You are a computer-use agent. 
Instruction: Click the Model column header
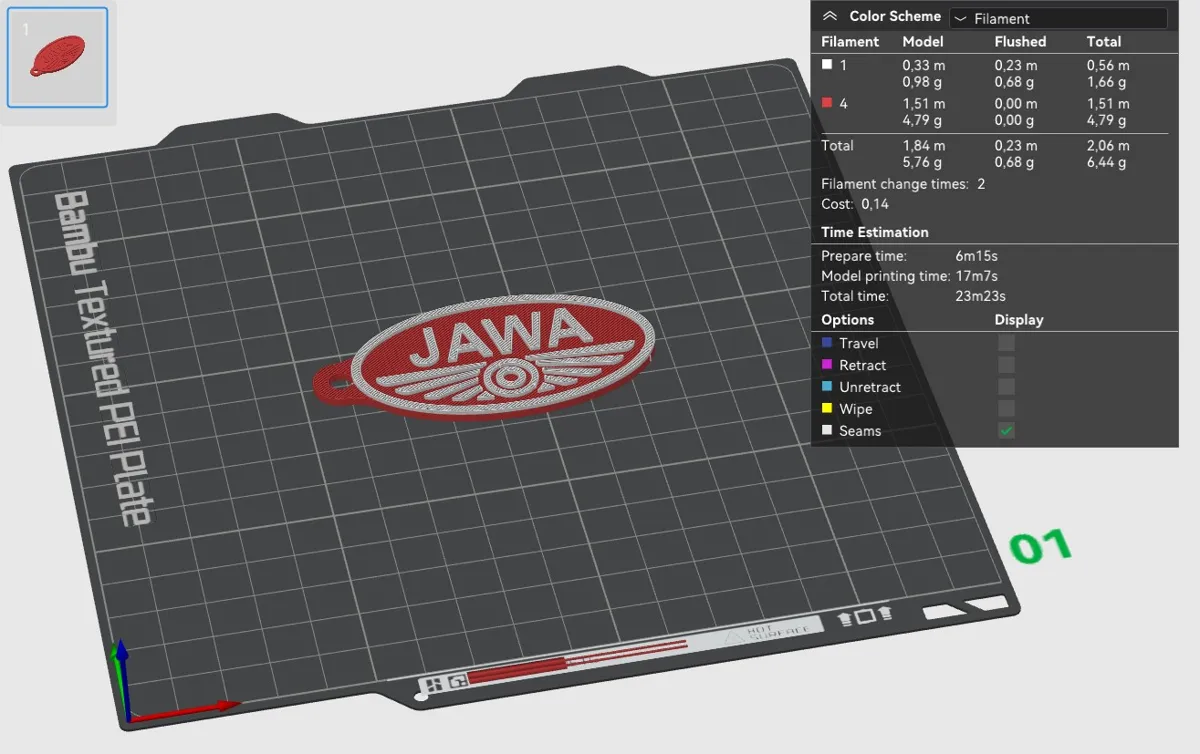(x=922, y=42)
